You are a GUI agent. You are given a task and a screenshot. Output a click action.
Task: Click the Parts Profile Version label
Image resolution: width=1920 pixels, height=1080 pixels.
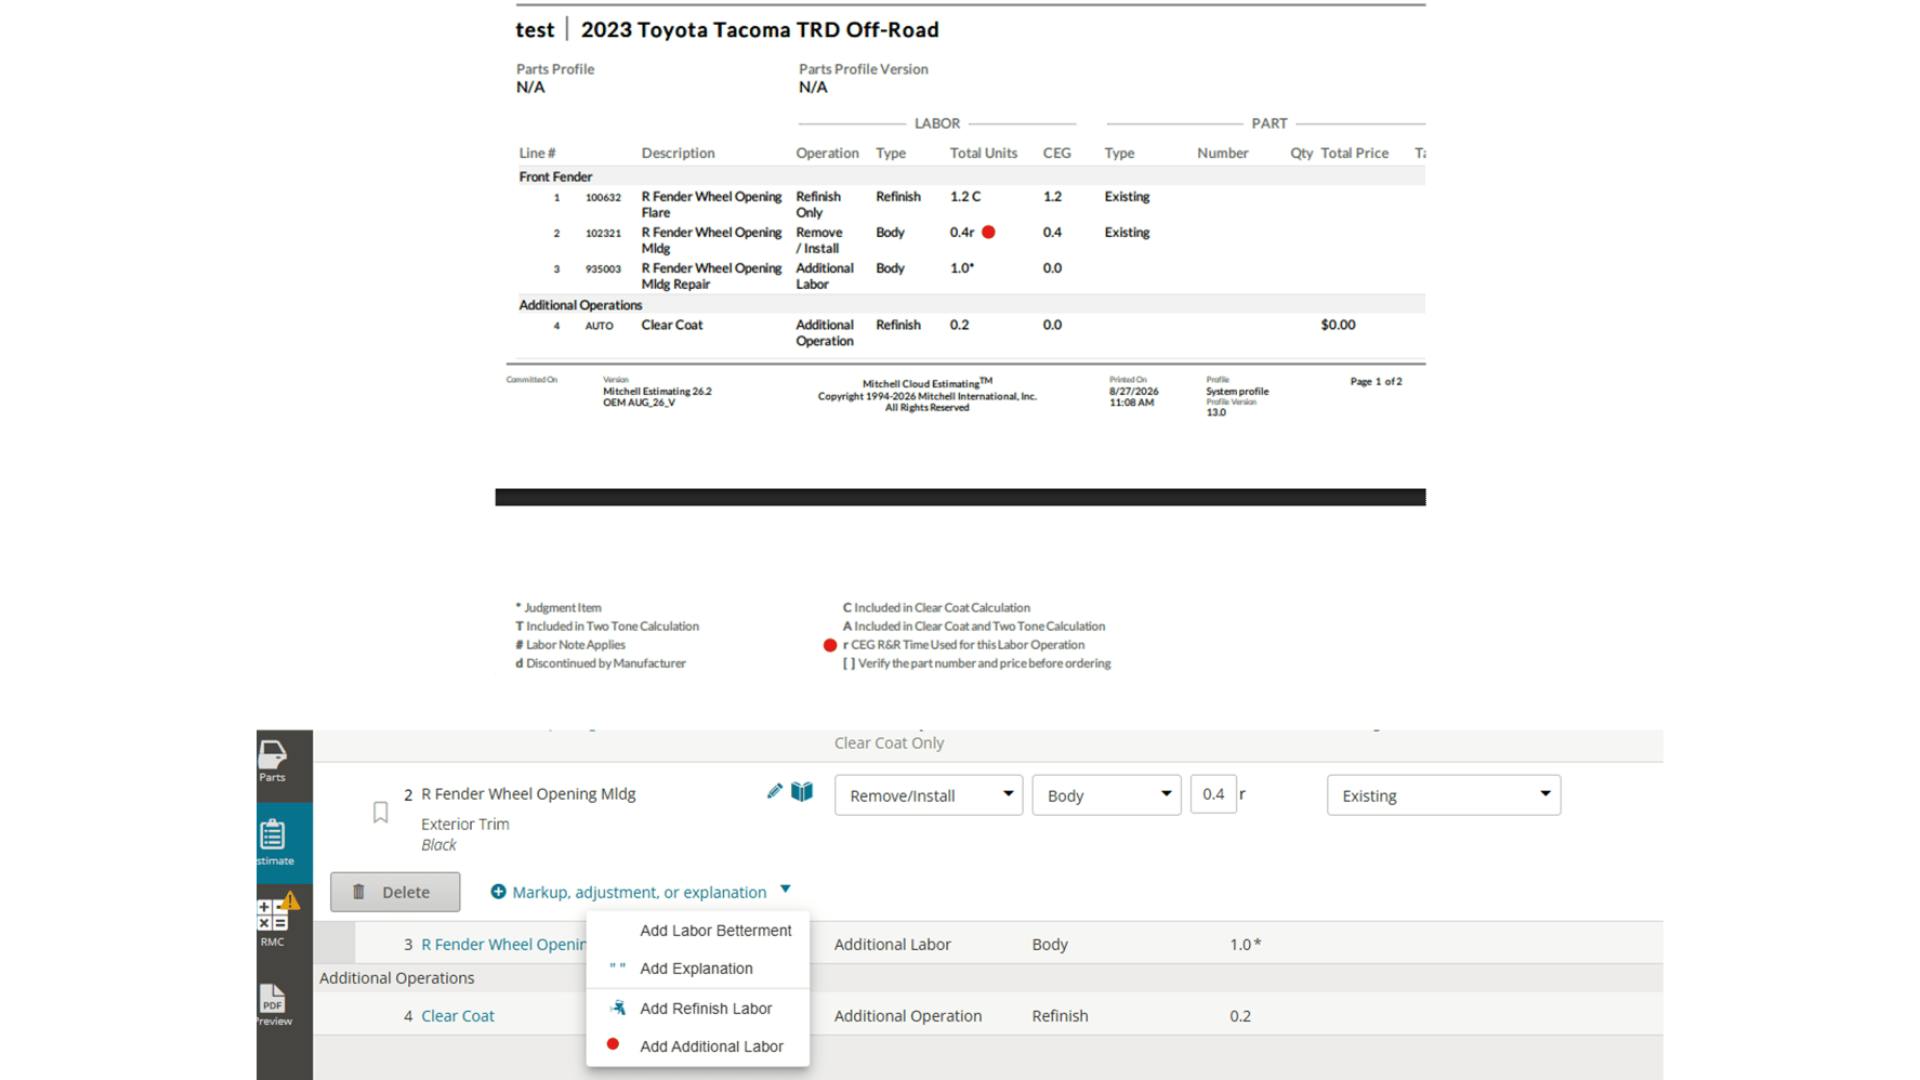[x=863, y=69]
